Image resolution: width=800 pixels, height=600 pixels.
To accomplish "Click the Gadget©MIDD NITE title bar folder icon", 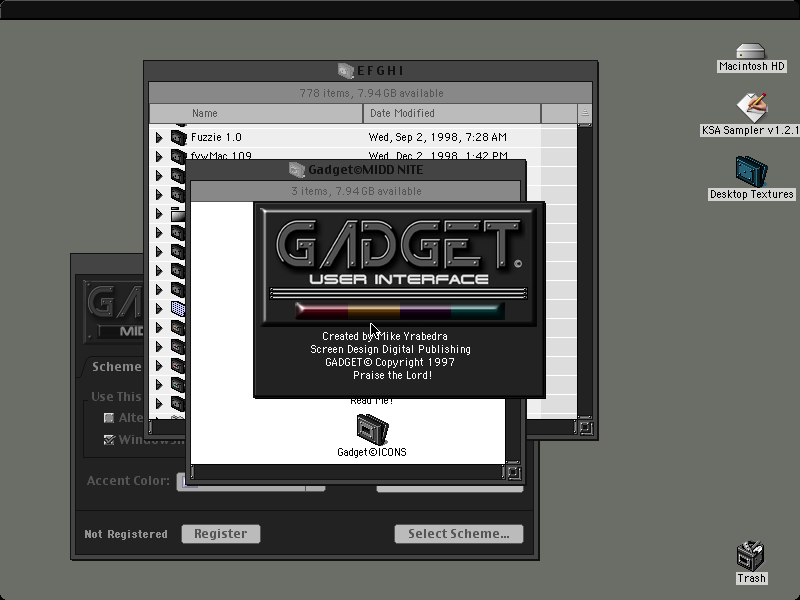I will pos(296,169).
